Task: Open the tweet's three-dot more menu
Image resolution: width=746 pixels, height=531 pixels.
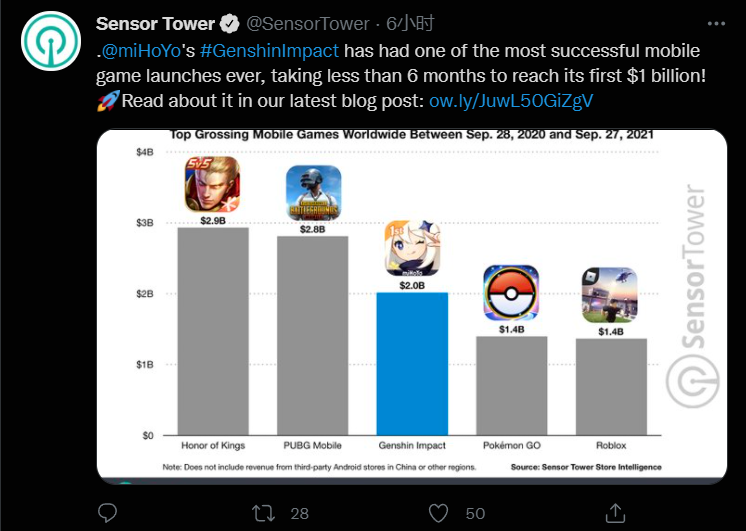Action: [716, 24]
